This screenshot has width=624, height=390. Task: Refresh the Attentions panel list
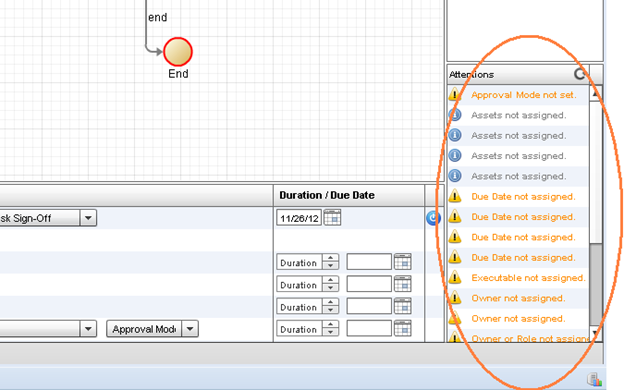tap(580, 74)
